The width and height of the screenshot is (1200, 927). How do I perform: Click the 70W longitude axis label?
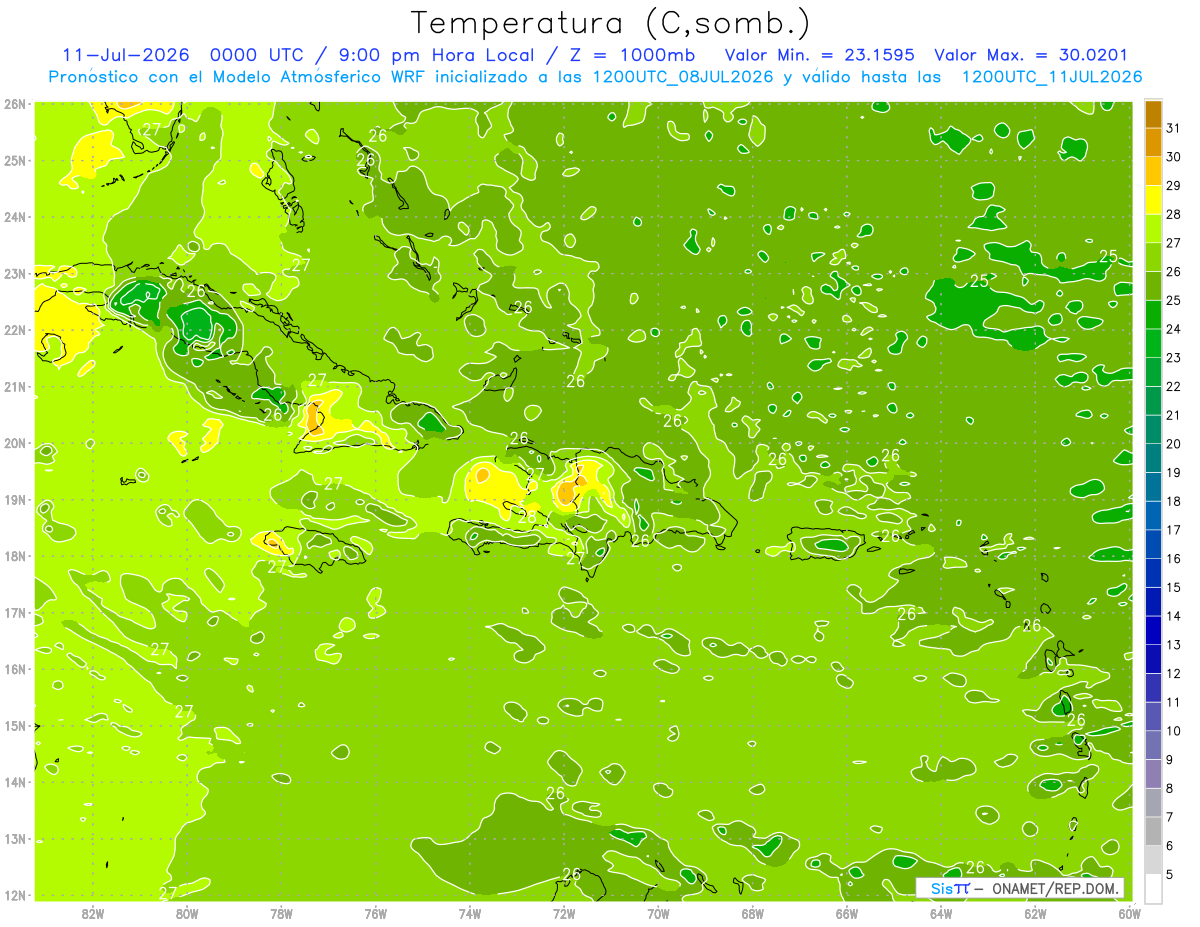tap(658, 913)
